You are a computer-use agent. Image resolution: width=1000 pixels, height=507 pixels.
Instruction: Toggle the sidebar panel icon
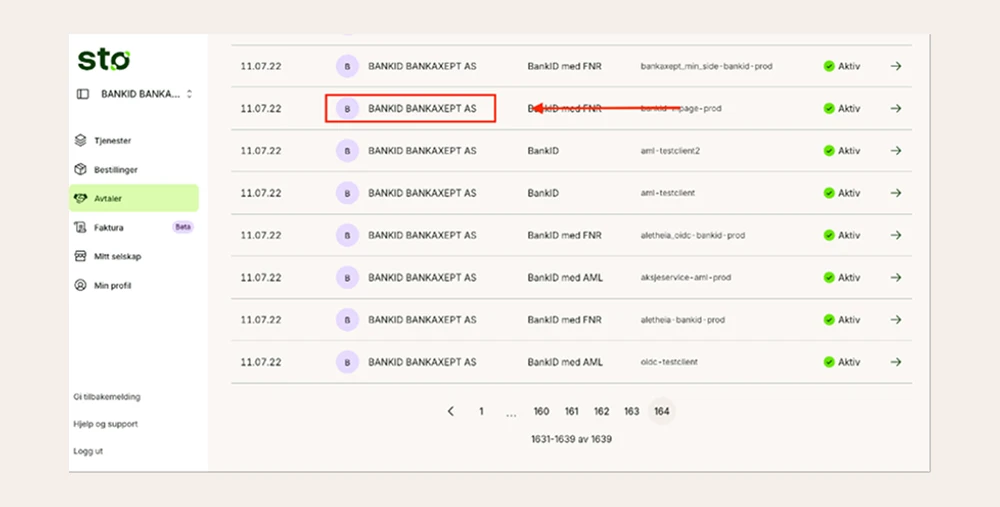(83, 94)
